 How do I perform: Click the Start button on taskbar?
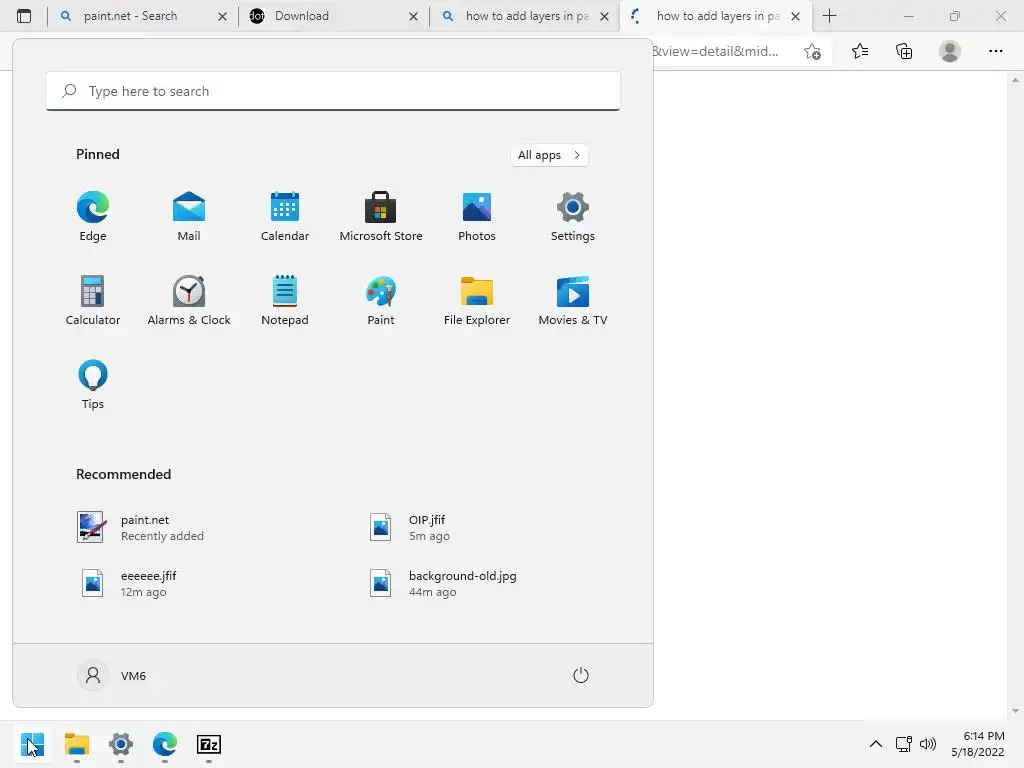tap(32, 744)
